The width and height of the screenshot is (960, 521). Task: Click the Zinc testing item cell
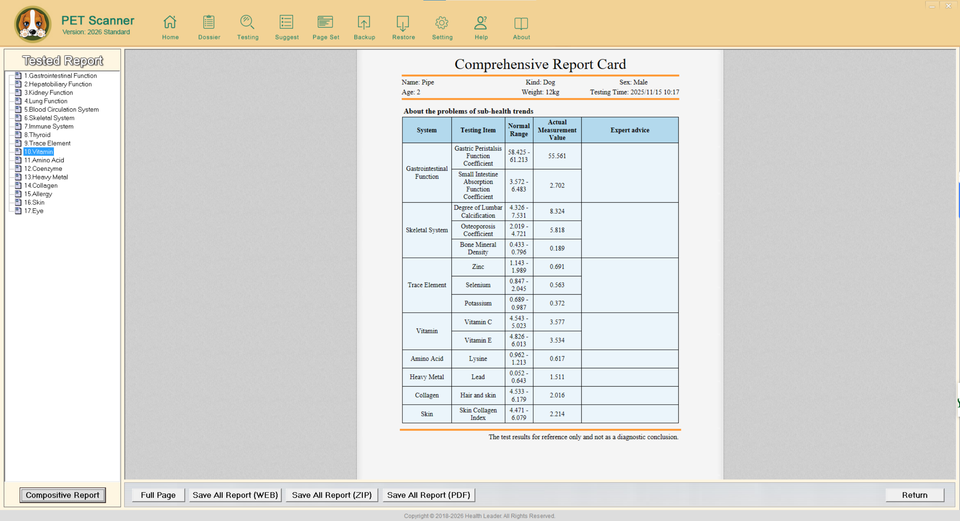[x=478, y=266]
